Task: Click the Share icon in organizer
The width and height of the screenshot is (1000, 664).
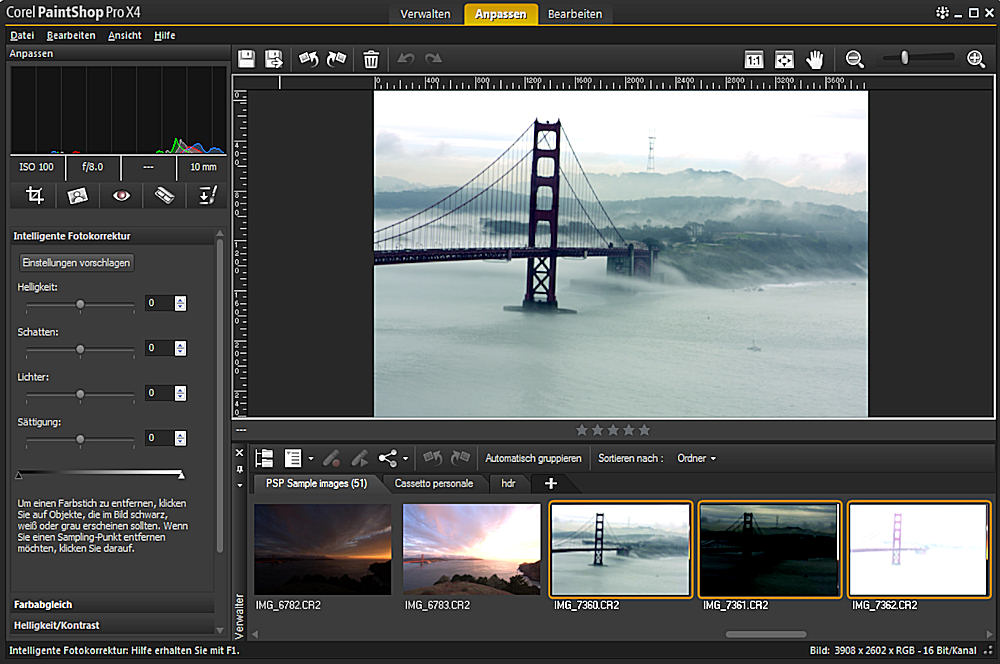Action: [x=388, y=458]
